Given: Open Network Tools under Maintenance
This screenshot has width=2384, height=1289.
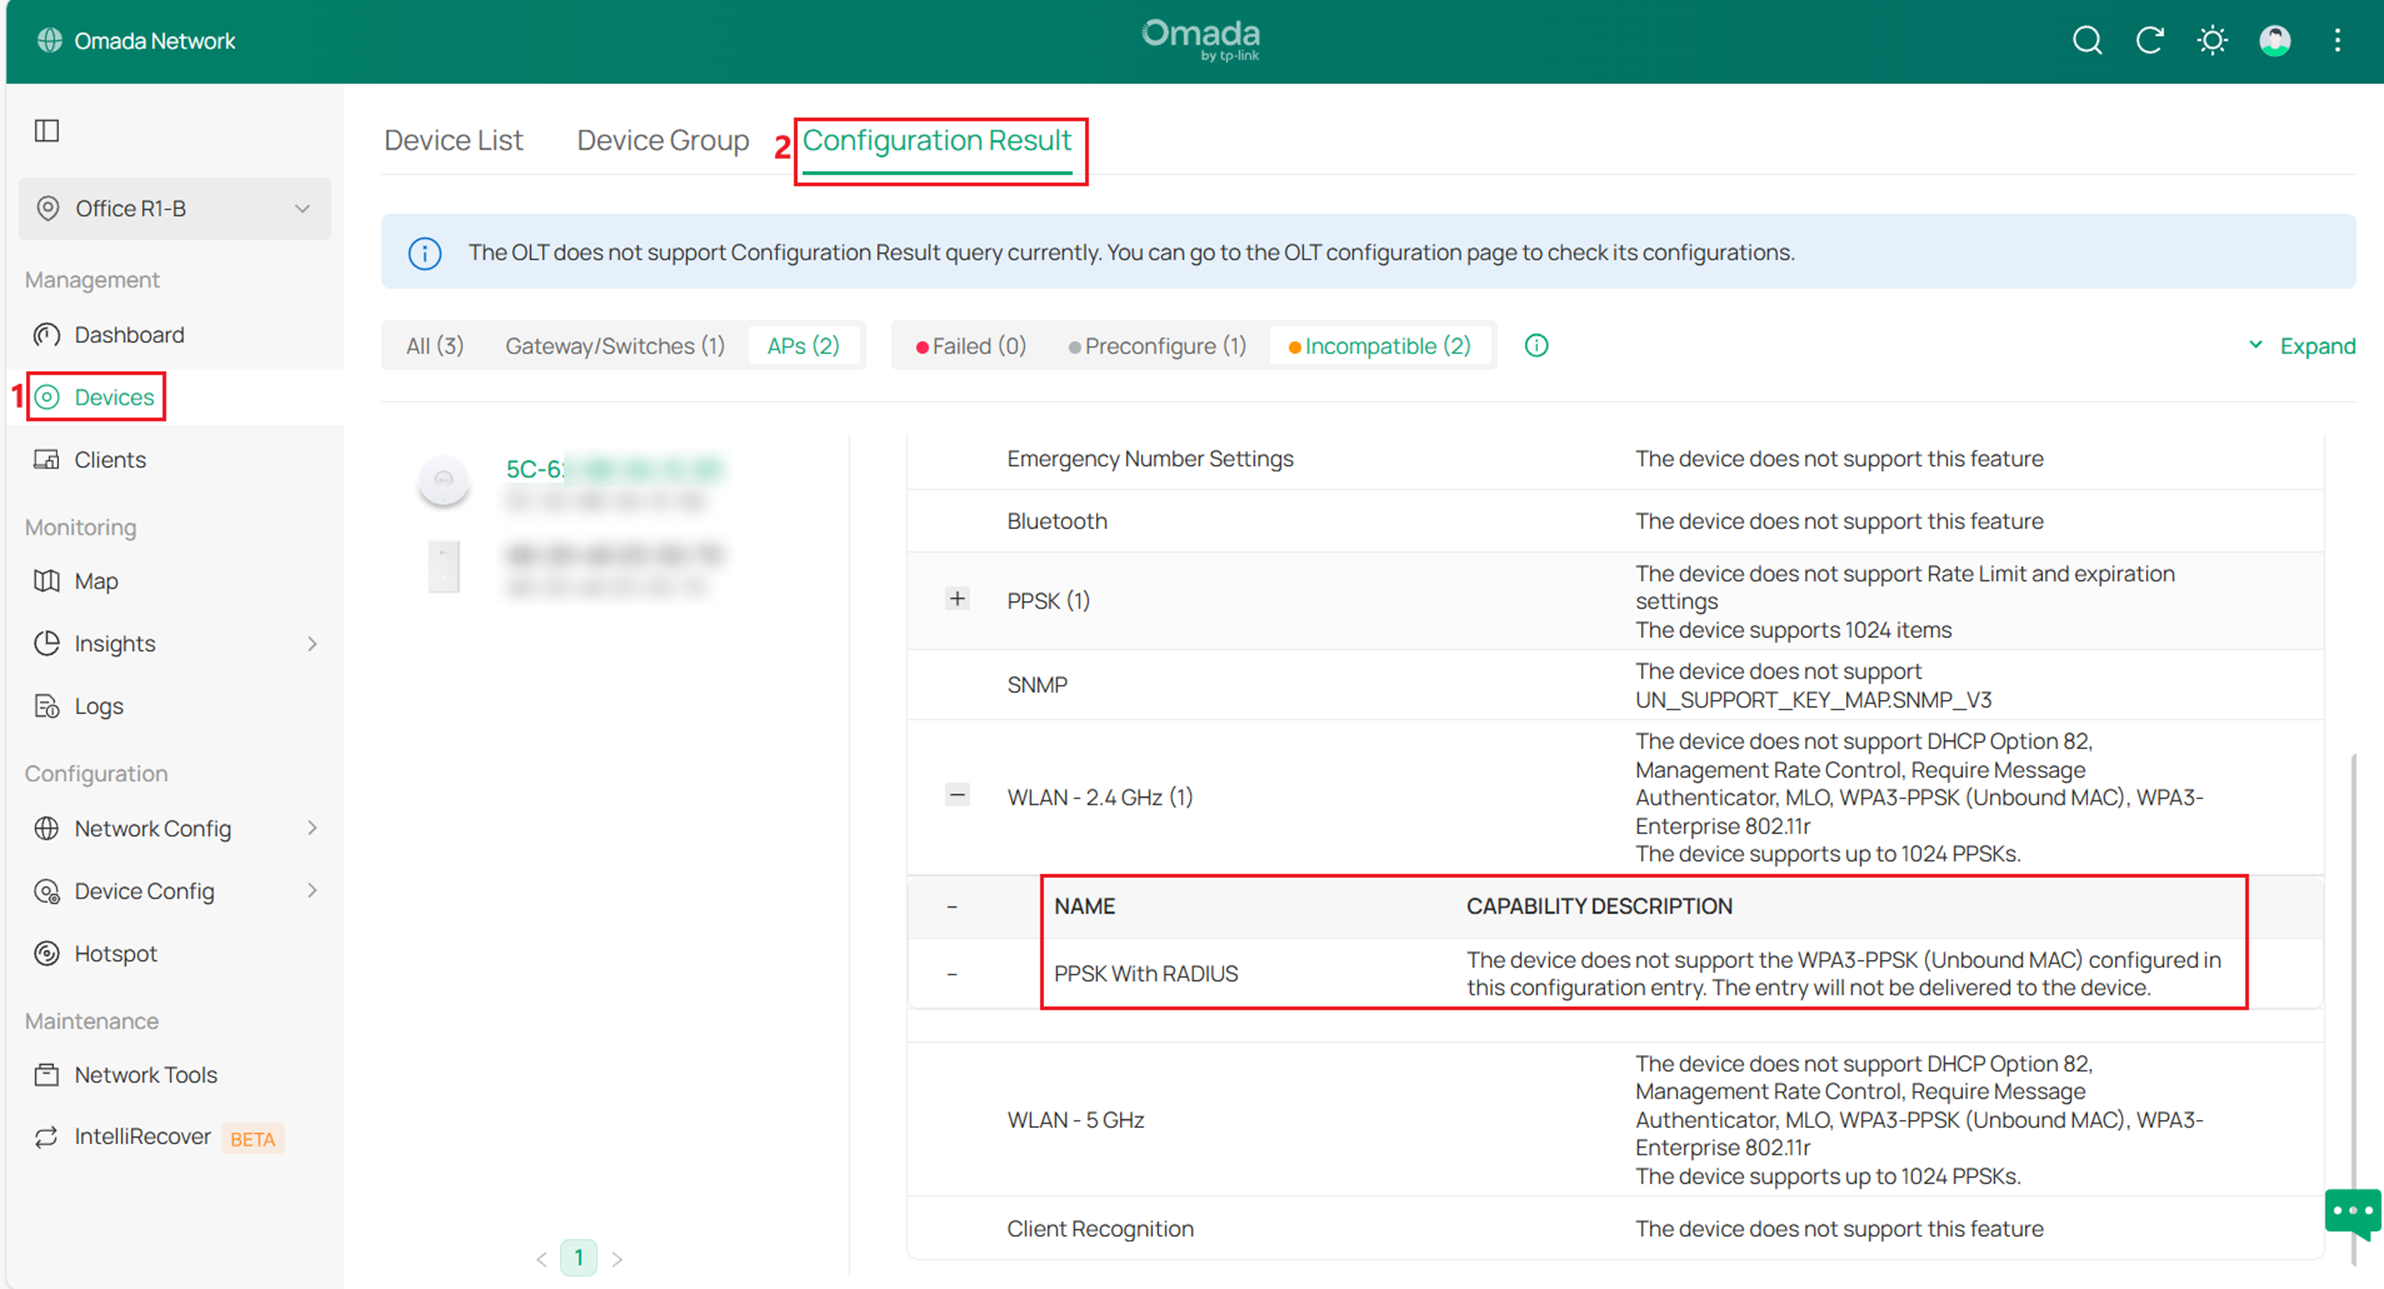Looking at the screenshot, I should pyautogui.click(x=145, y=1074).
